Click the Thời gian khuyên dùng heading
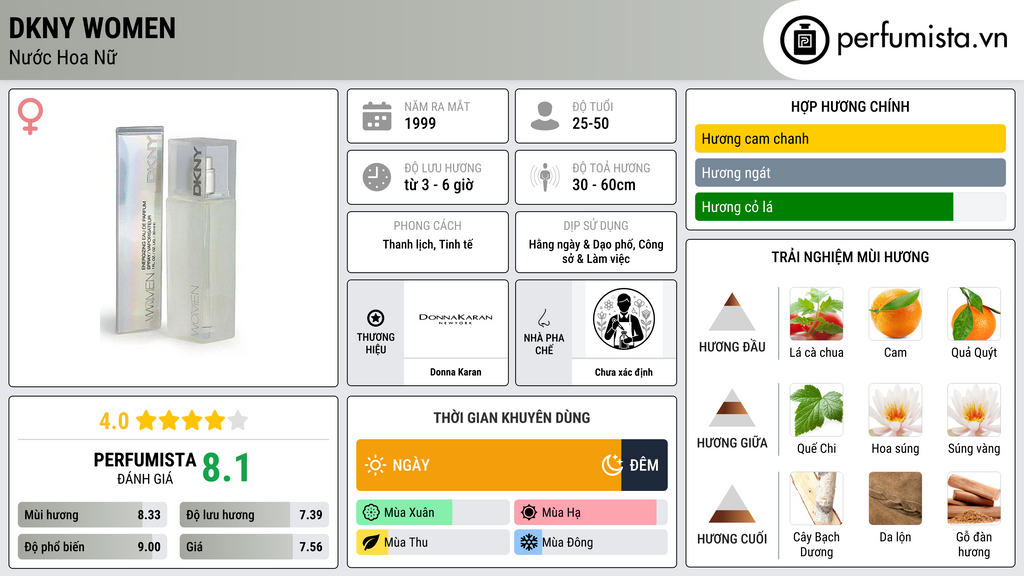Viewport: 1024px width, 576px height. (512, 418)
